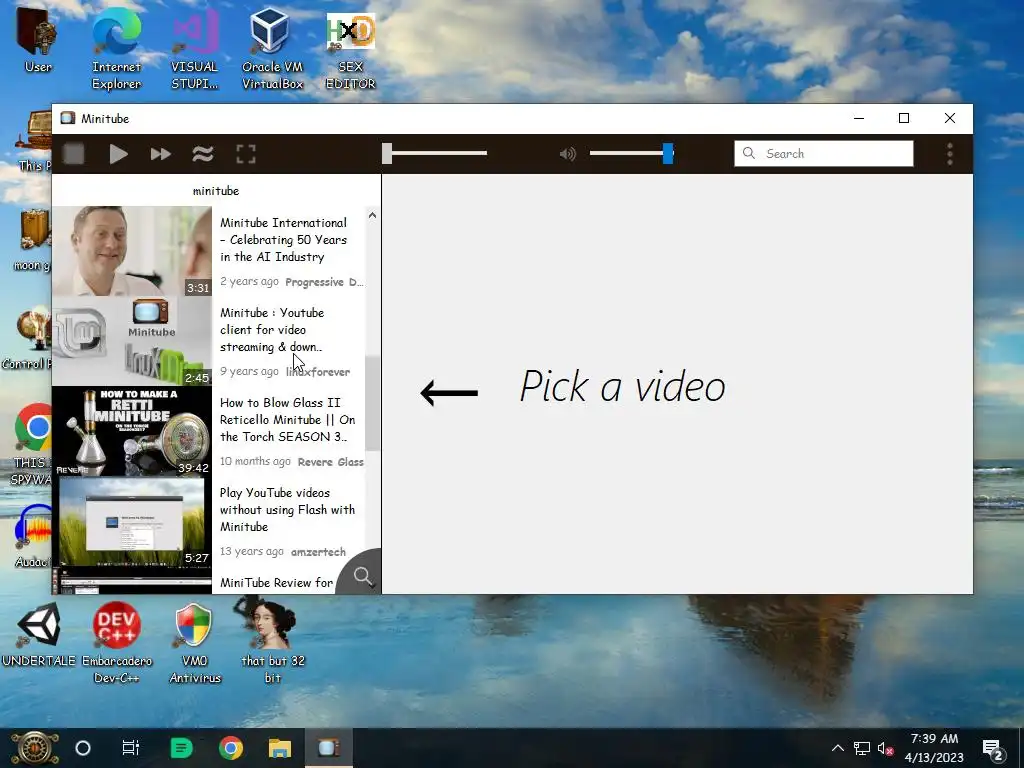Select the 'MiniTube Review for' entry
The image size is (1024, 768).
[x=276, y=583]
